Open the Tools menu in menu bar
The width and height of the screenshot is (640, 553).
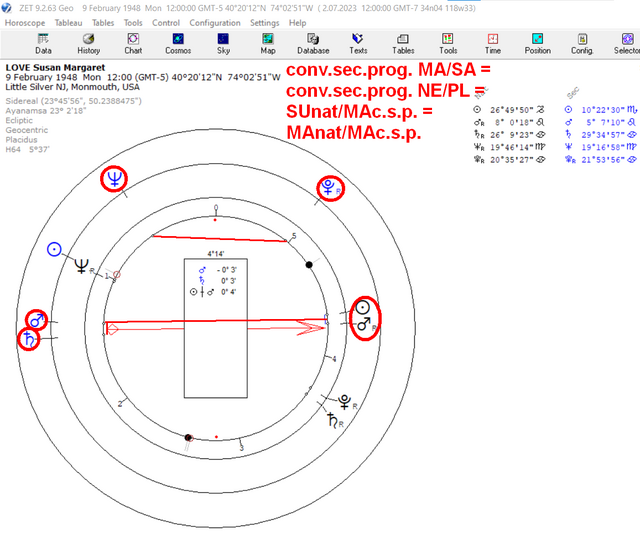tap(133, 23)
